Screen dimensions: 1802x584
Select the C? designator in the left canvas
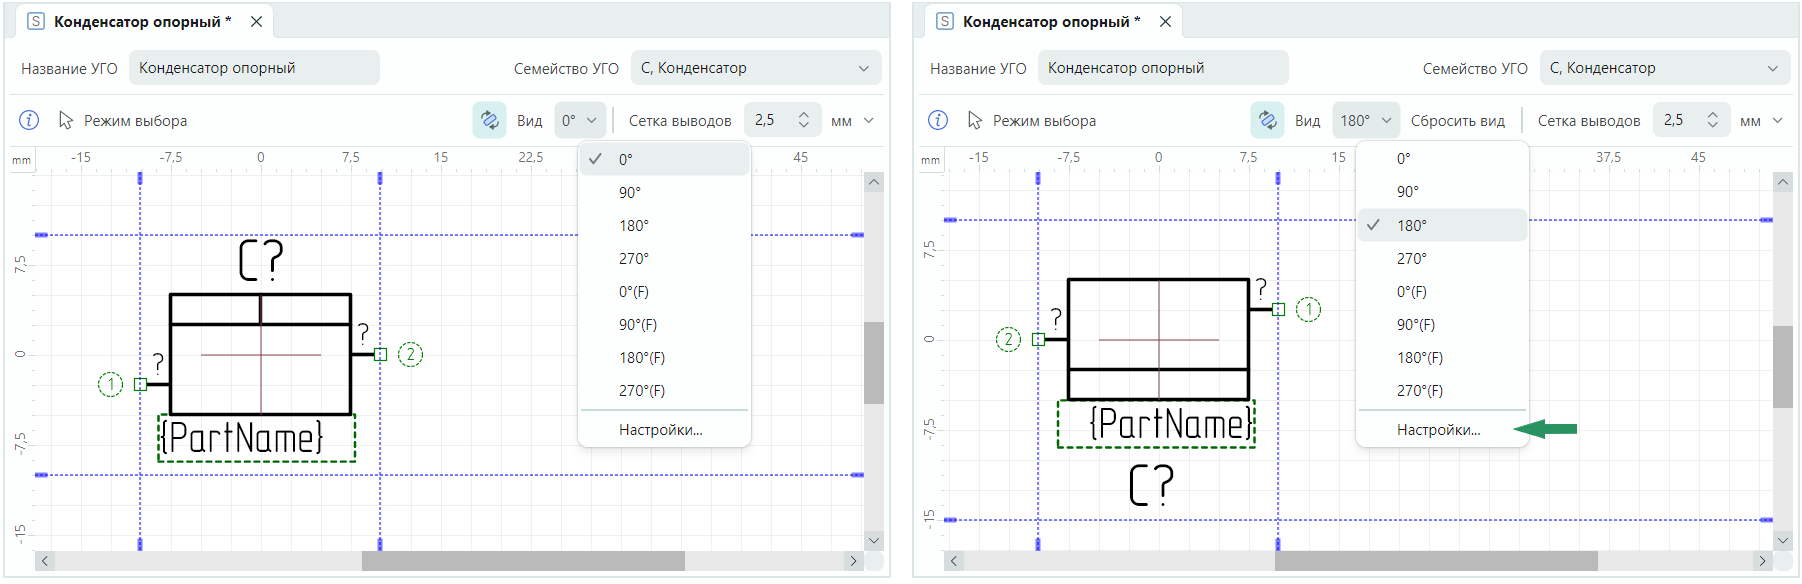[261, 260]
